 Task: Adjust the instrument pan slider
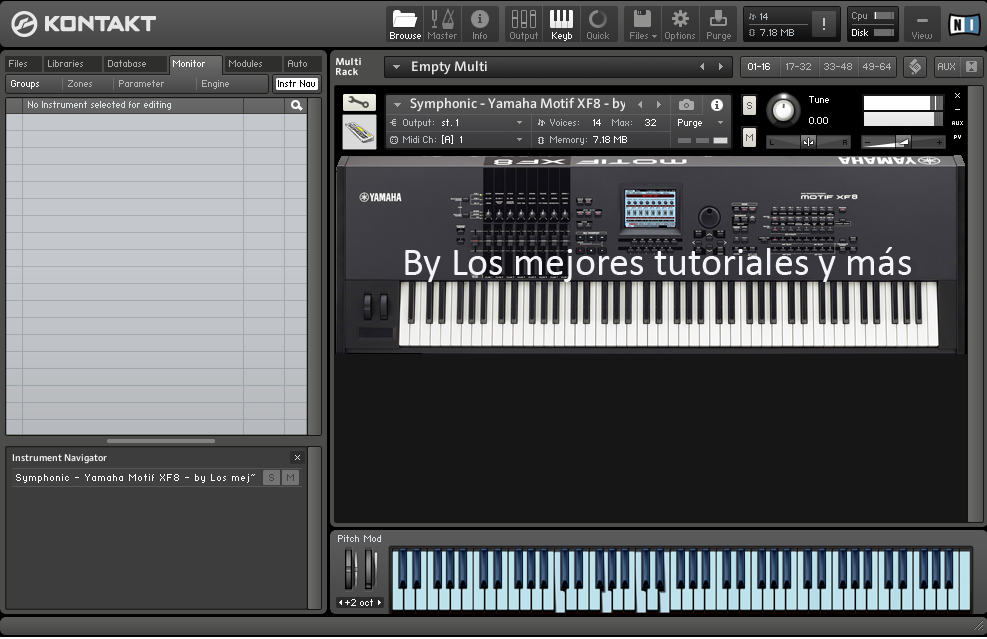808,142
